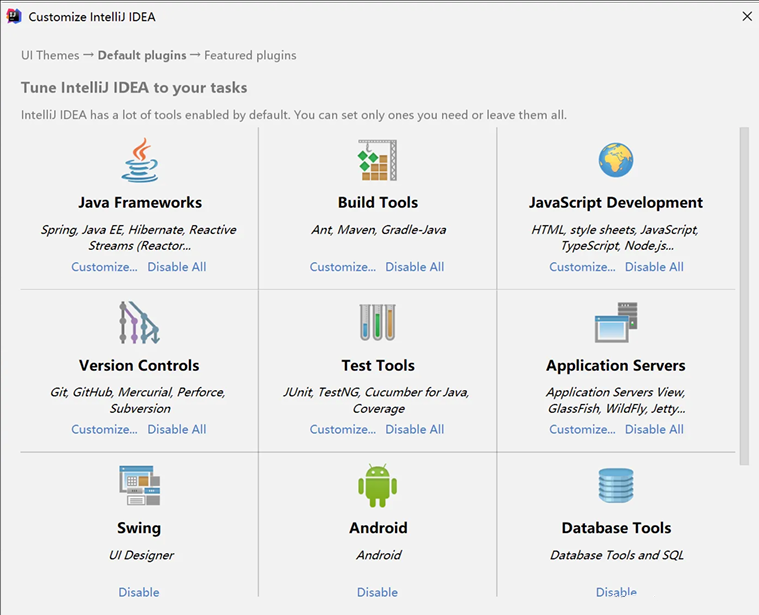Jump to the Featured plugins step

click(x=250, y=56)
